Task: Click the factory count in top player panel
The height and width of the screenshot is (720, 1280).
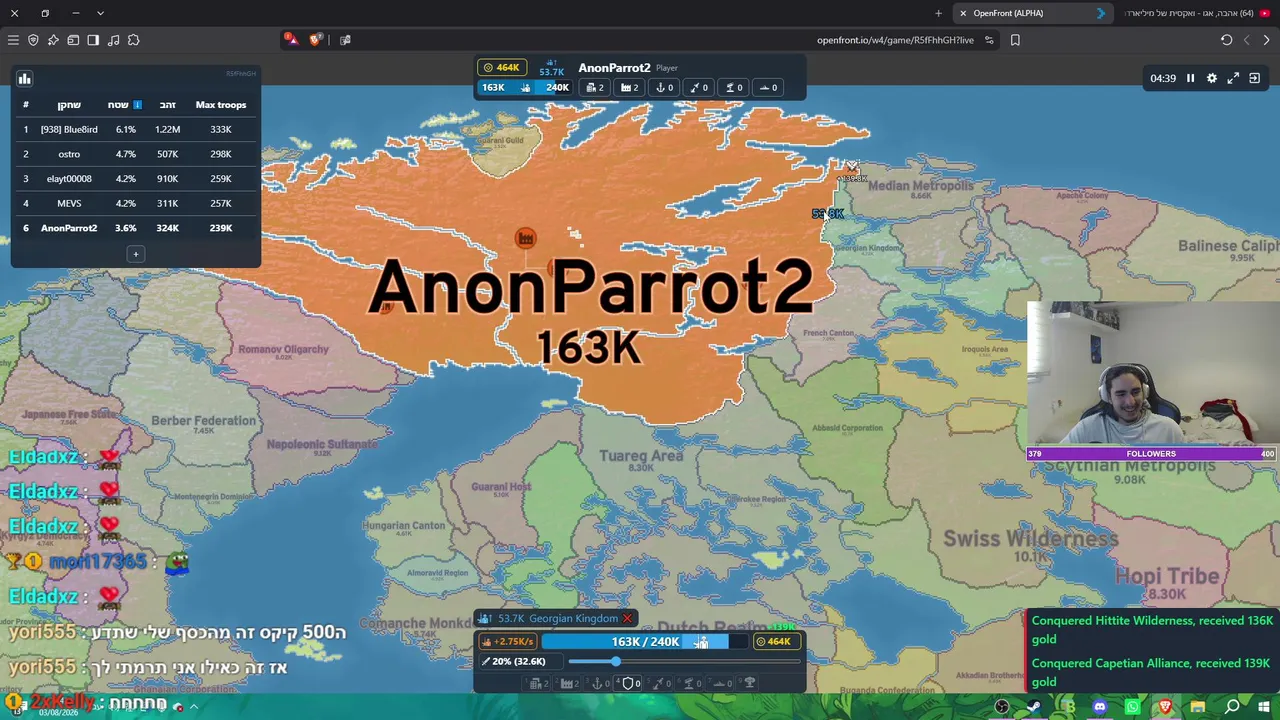Action: pos(630,88)
